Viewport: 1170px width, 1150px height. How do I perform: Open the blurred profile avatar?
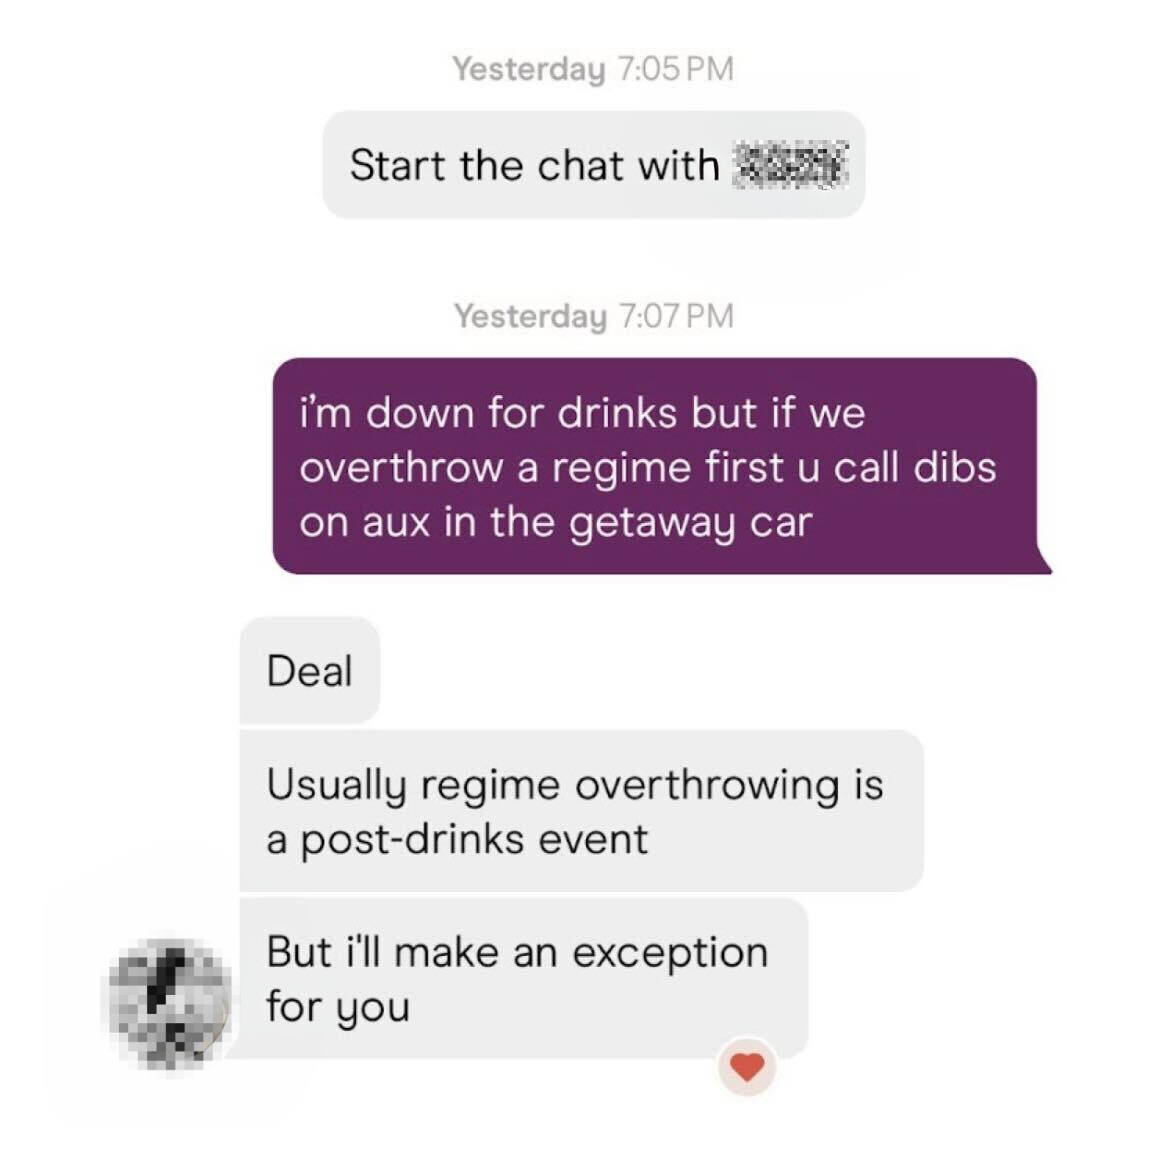(x=169, y=1002)
